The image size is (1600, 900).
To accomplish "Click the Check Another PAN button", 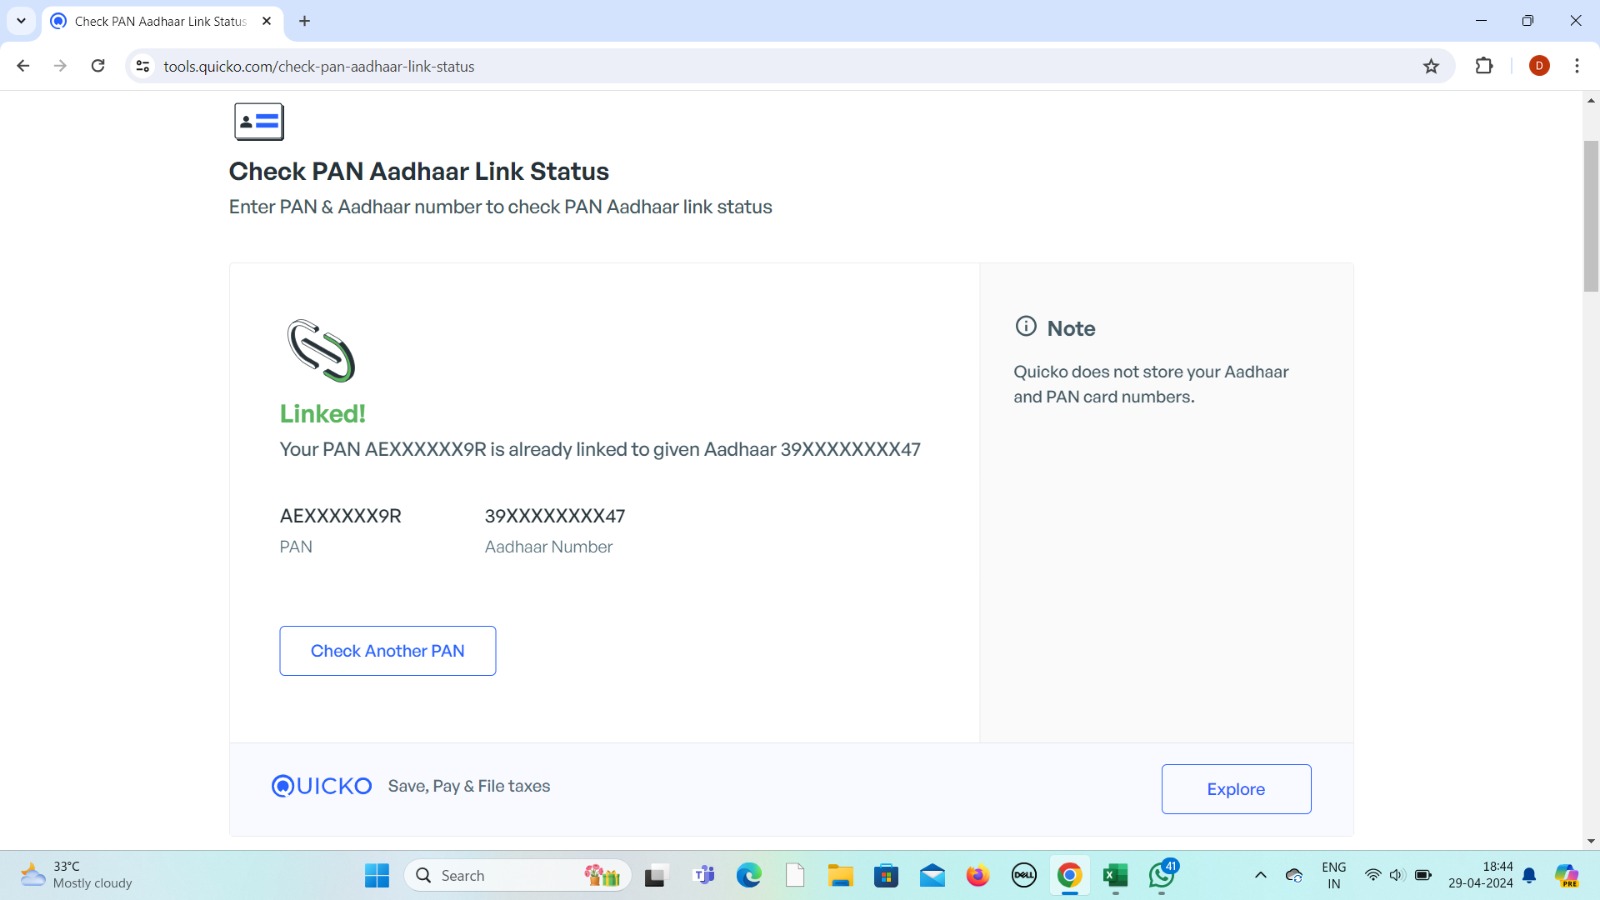I will click(387, 651).
